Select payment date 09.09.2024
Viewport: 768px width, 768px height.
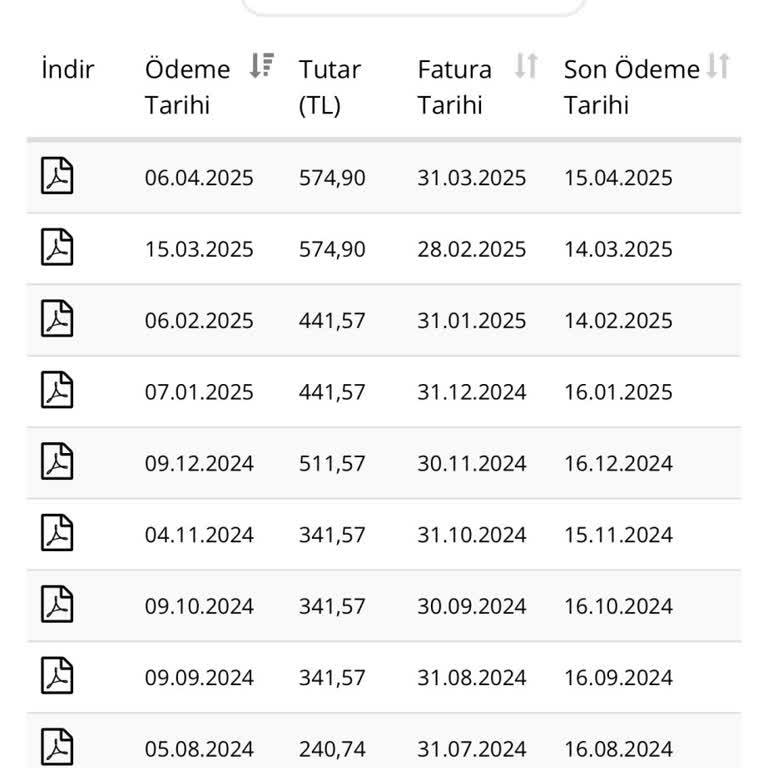point(199,678)
